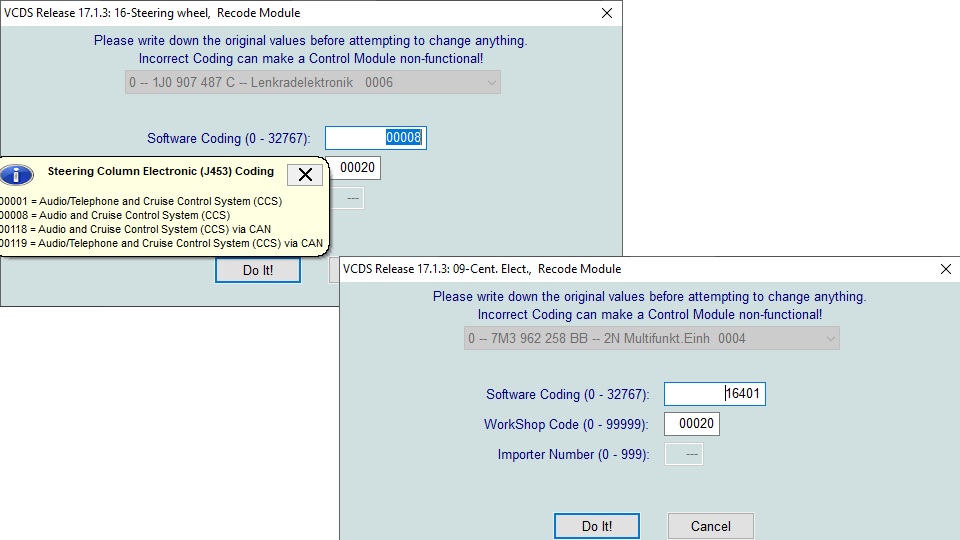
Task: Click the Steering Column Electronic (J453) Coding heading
Action: (x=160, y=172)
